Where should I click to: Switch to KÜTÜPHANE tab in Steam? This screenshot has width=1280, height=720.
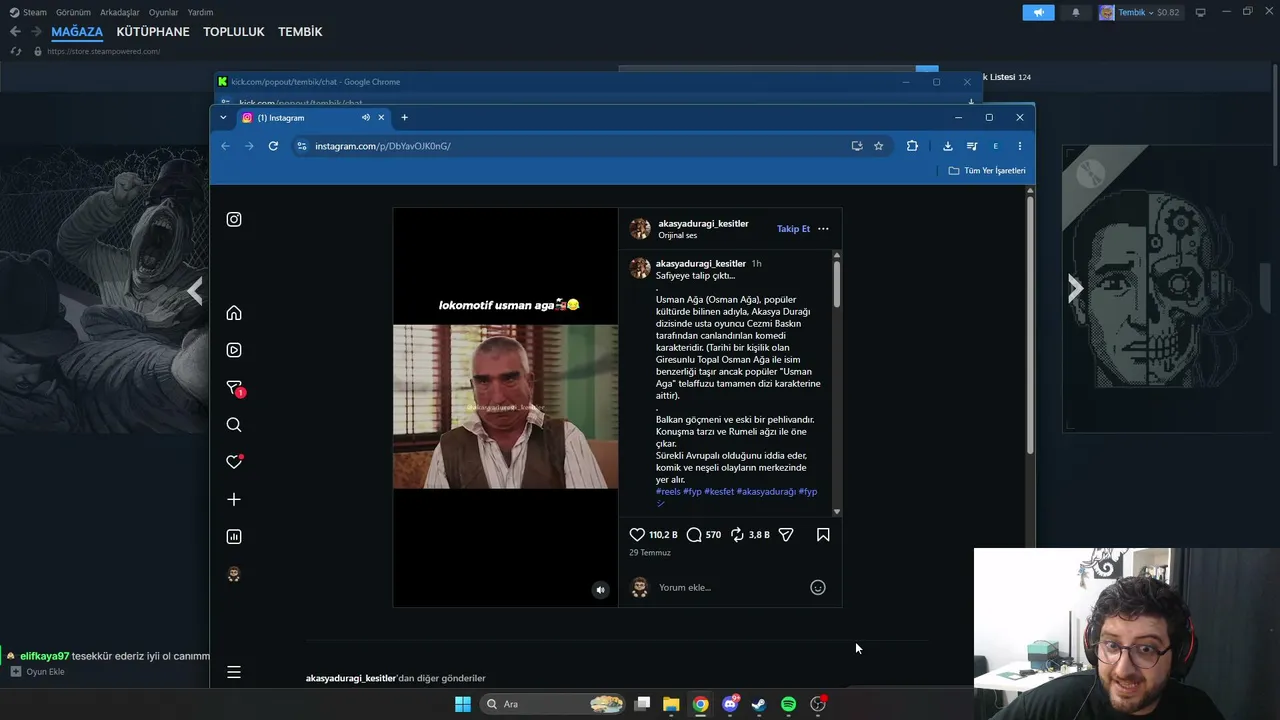point(153,32)
